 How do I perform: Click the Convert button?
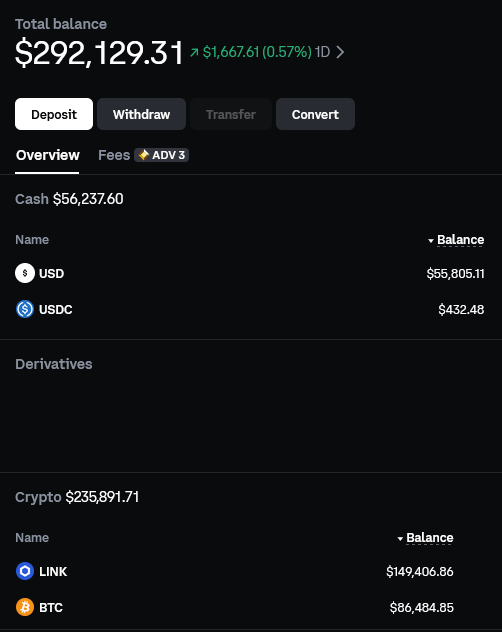315,114
